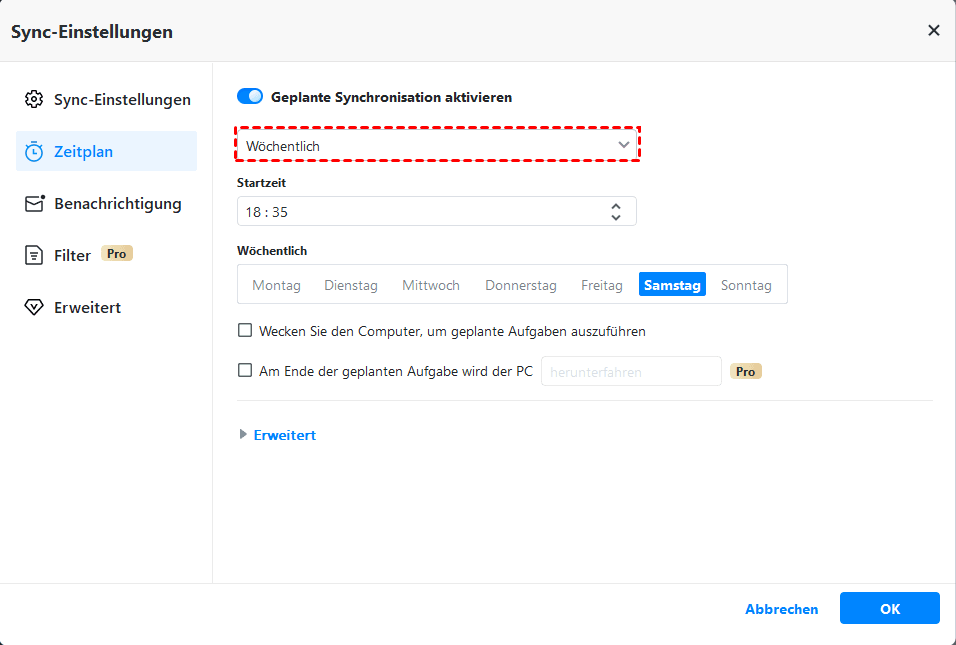Click the Startzeit up/down stepper arrows
The width and height of the screenshot is (956, 645).
[616, 212]
